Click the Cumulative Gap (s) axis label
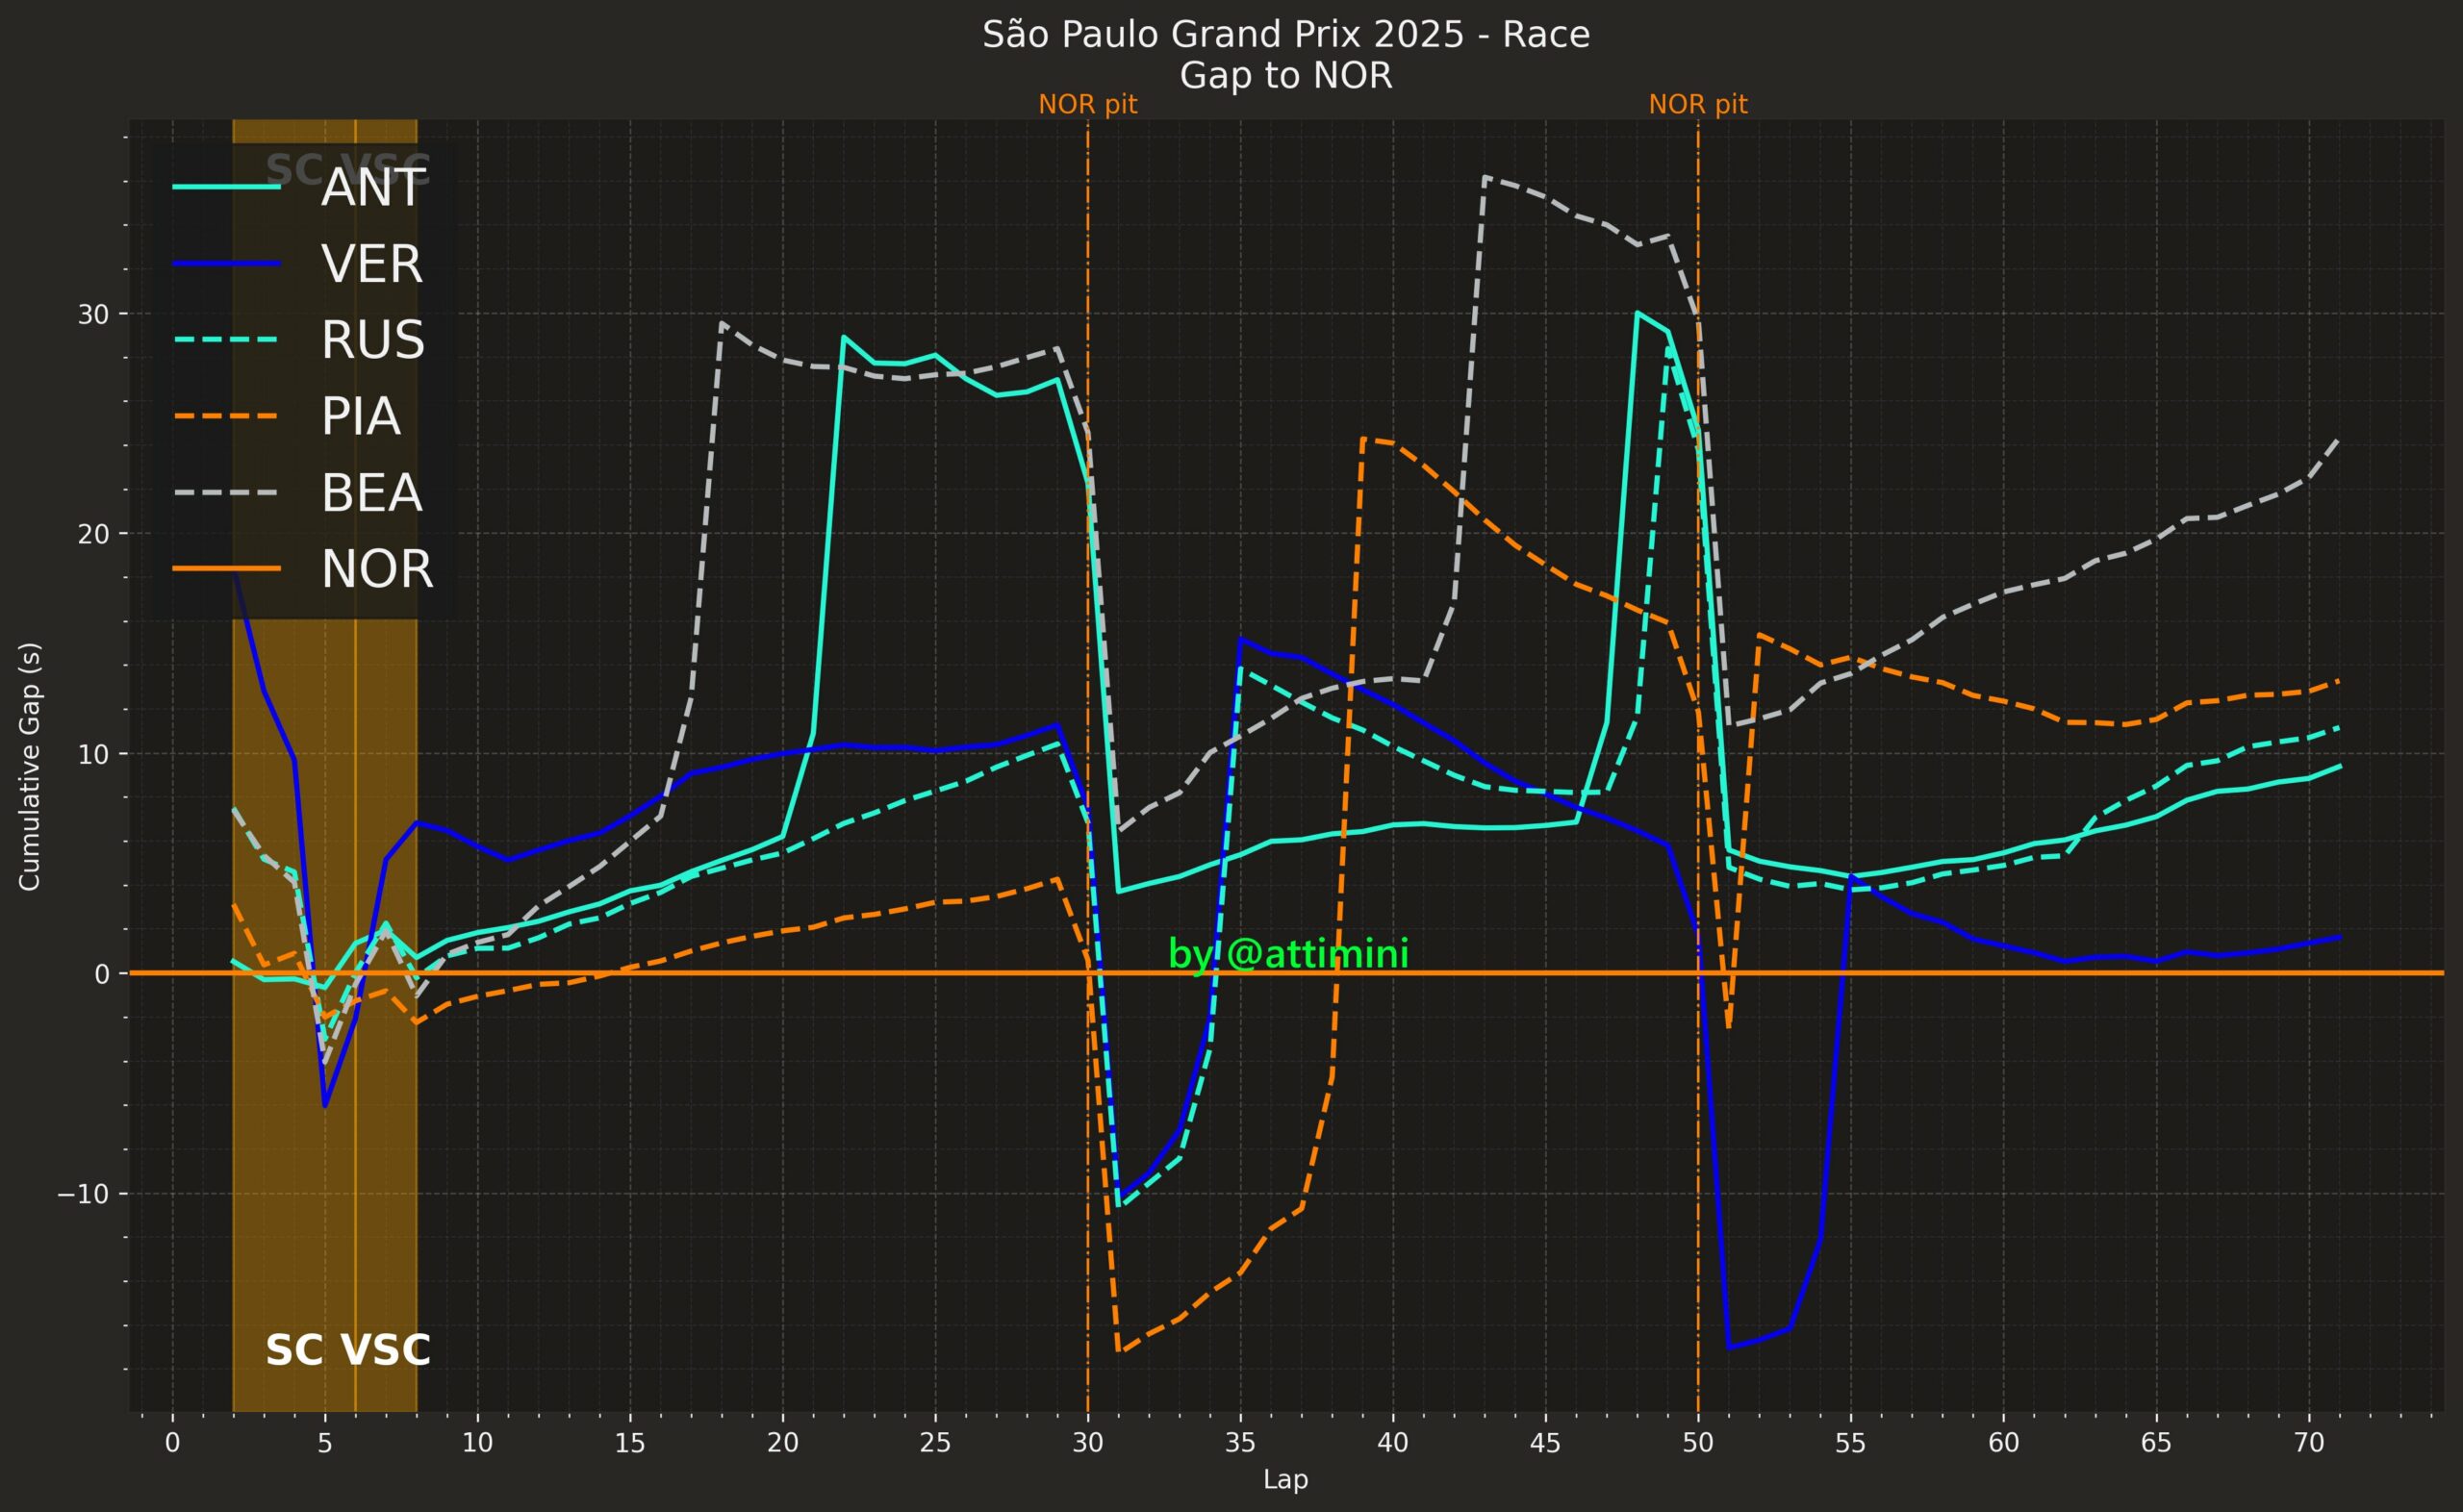Viewport: 2463px width, 1512px height. click(x=29, y=766)
